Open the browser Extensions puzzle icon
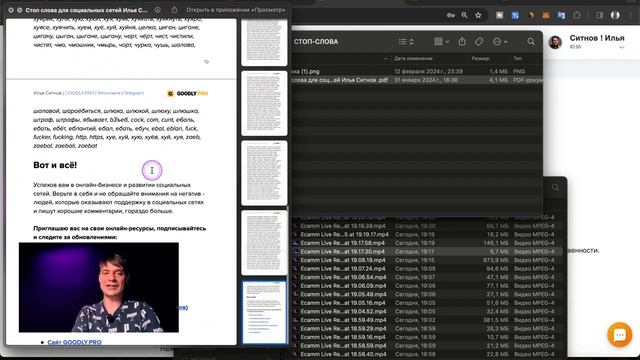This screenshot has width=640, height=360. point(577,16)
